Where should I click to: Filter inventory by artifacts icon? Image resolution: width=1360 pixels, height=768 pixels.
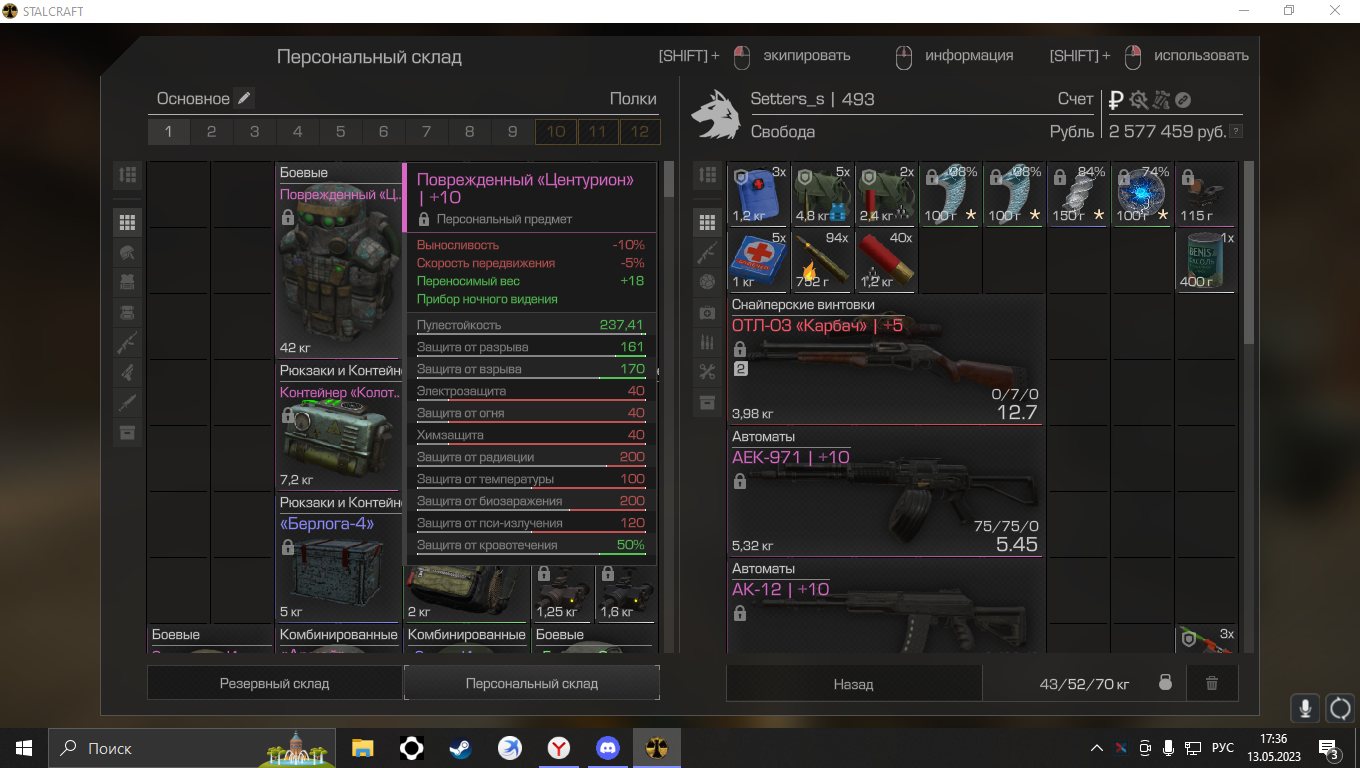point(708,282)
